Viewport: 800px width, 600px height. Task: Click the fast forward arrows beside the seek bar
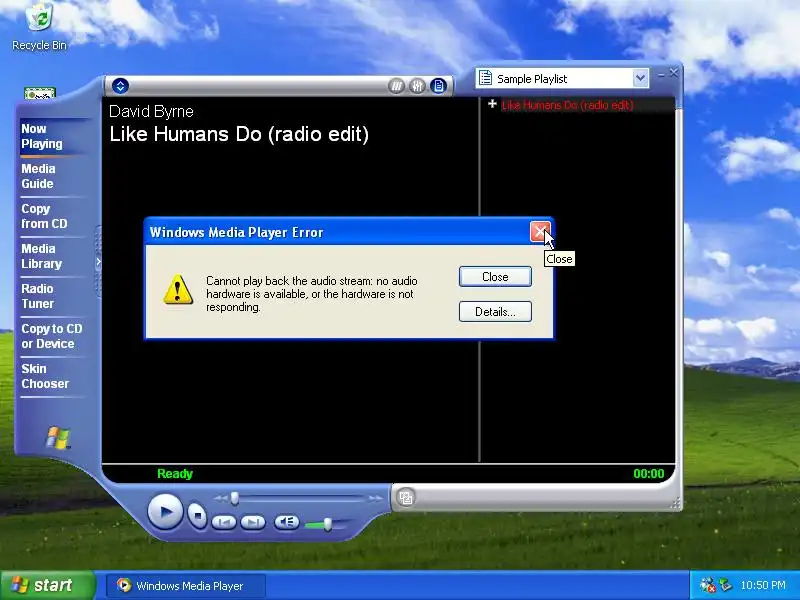pos(376,498)
